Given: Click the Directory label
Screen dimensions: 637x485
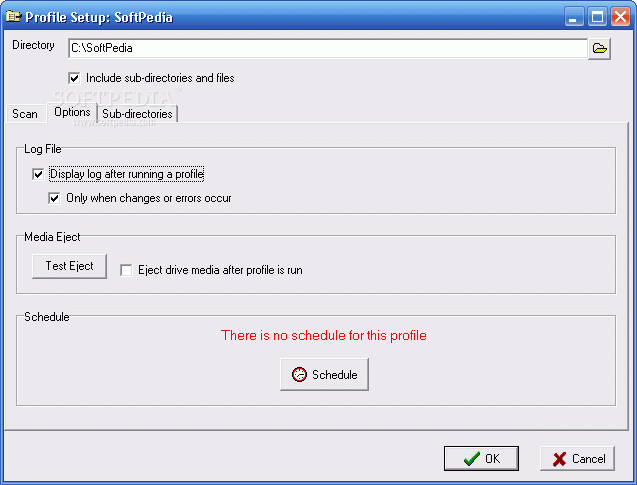Looking at the screenshot, I should pyautogui.click(x=33, y=45).
